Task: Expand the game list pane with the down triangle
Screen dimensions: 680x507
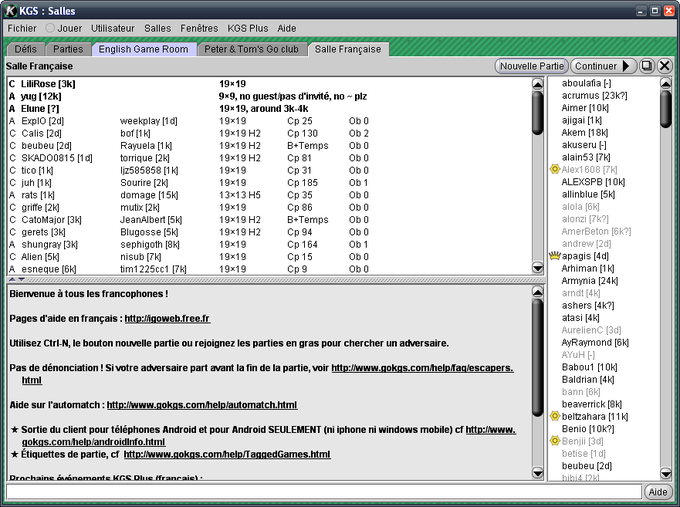Action: [x=21, y=279]
